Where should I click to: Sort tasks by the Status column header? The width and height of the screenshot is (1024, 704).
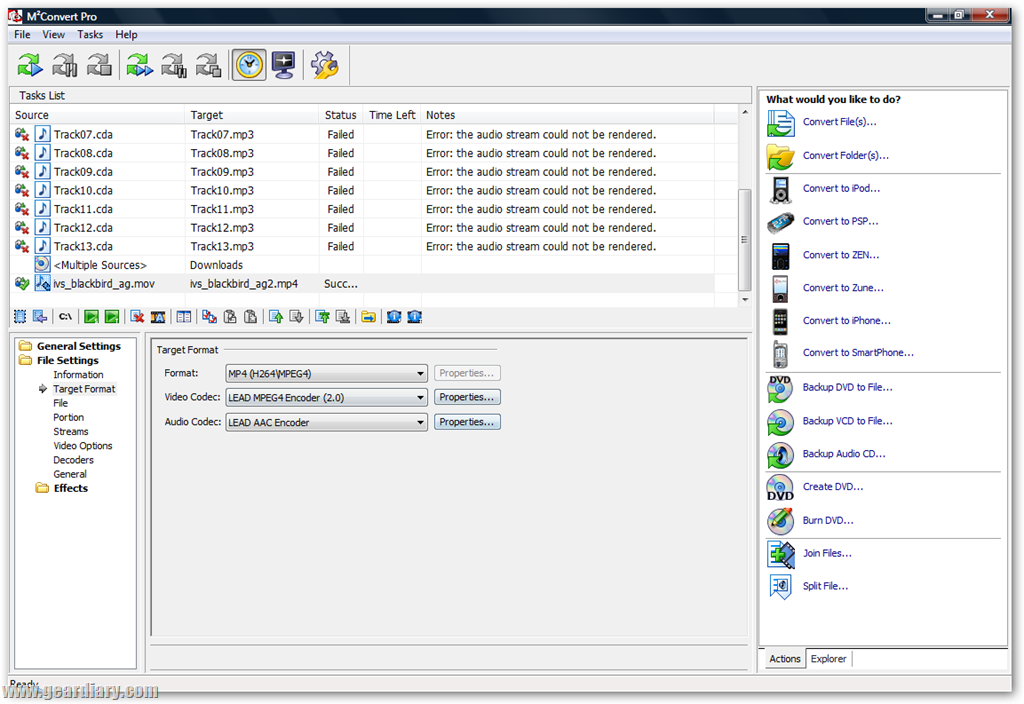click(x=340, y=116)
